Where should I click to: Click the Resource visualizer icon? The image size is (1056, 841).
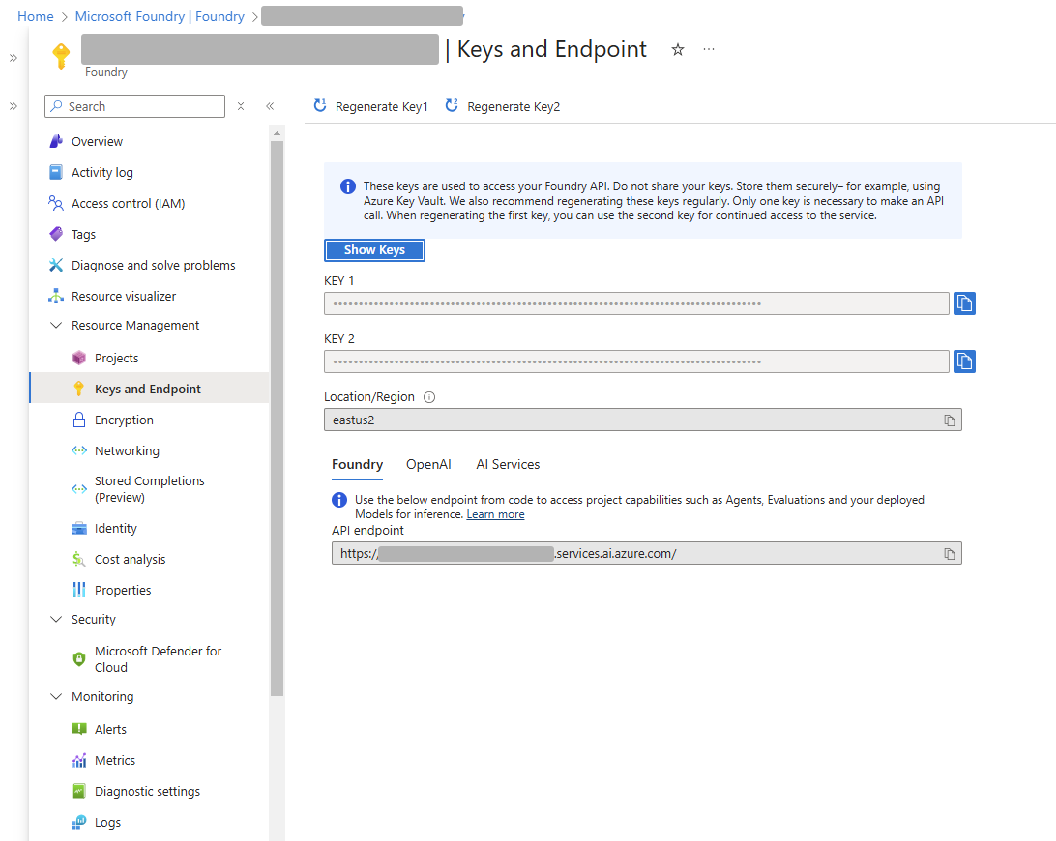point(56,296)
